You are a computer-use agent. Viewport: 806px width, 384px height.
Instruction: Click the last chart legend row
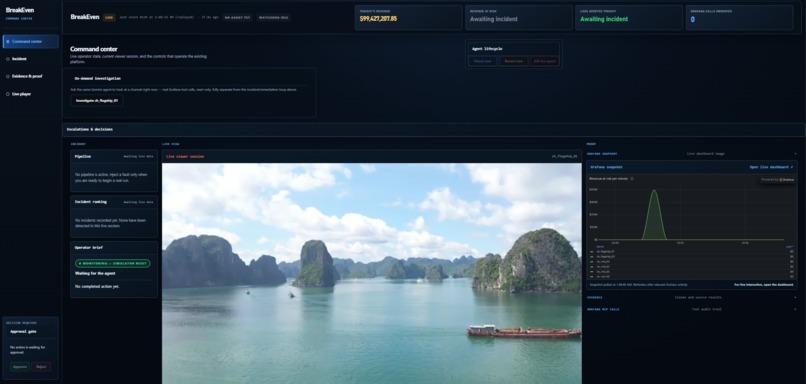coord(692,276)
